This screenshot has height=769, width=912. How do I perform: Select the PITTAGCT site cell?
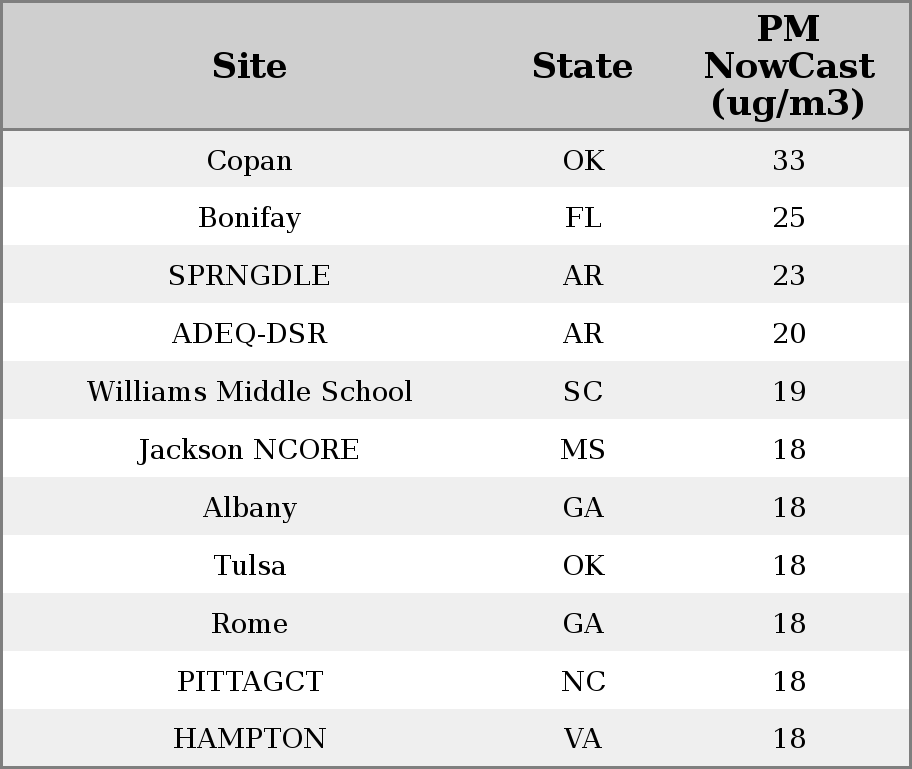tap(249, 682)
